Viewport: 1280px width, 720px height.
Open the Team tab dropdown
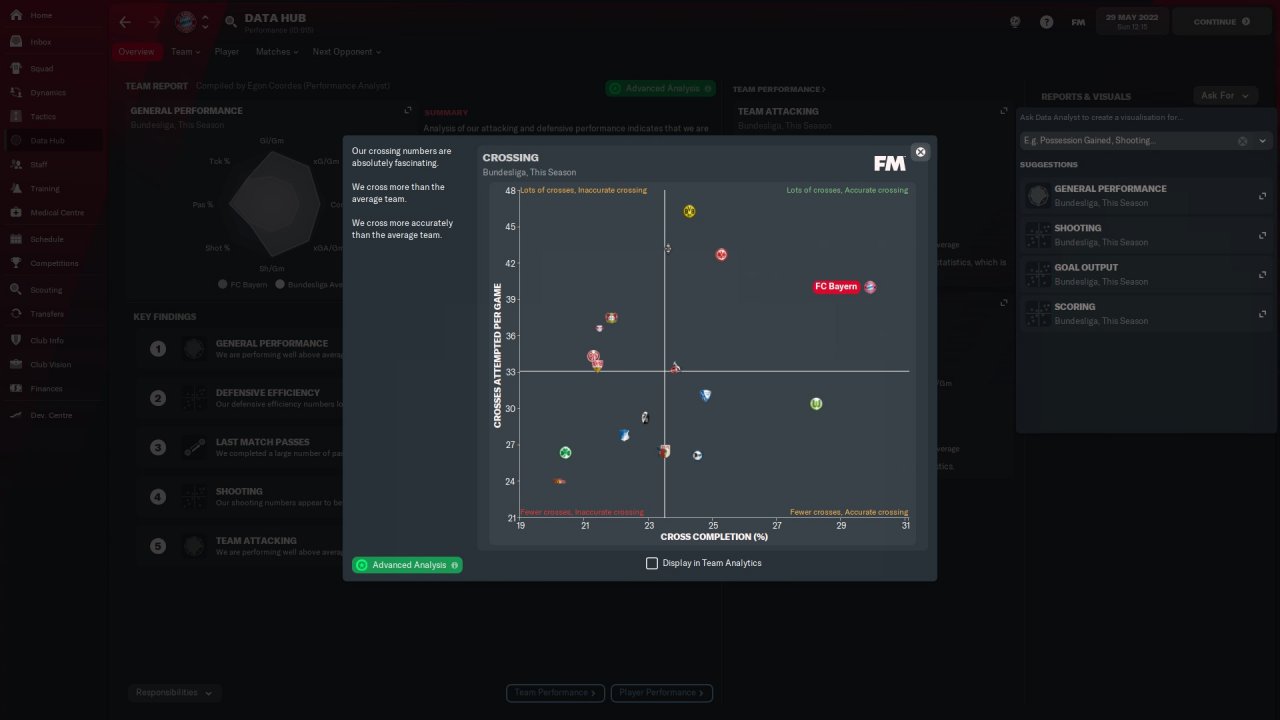coord(185,52)
